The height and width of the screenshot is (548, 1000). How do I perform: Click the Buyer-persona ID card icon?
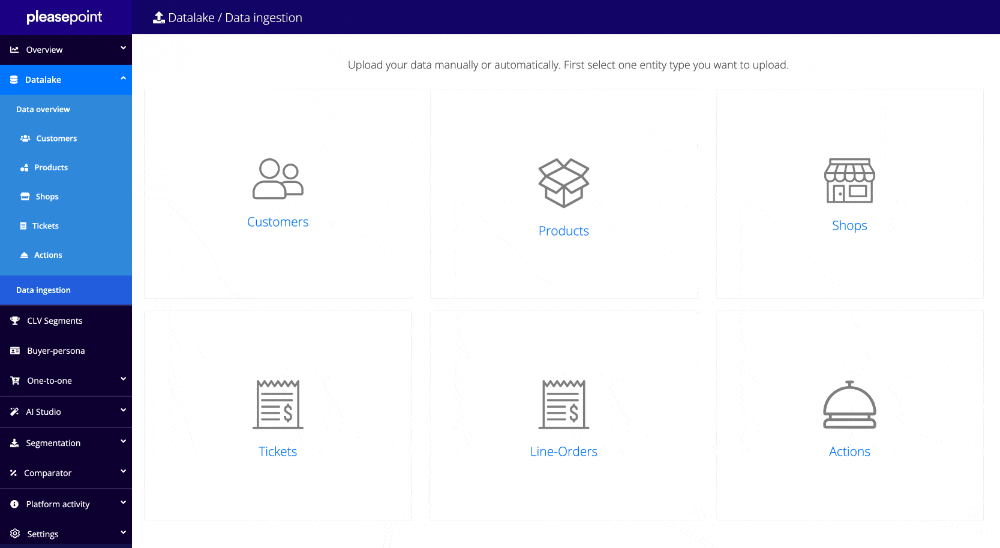15,351
